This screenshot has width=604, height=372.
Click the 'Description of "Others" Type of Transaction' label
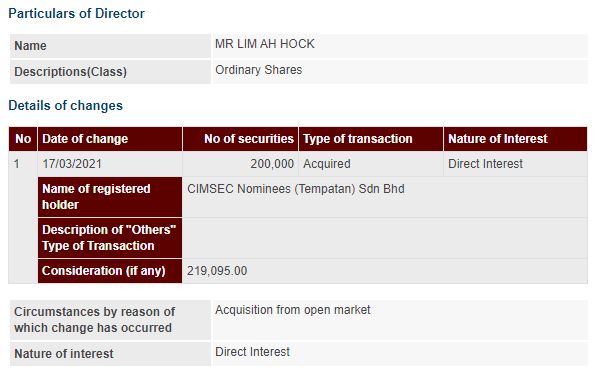[110, 238]
